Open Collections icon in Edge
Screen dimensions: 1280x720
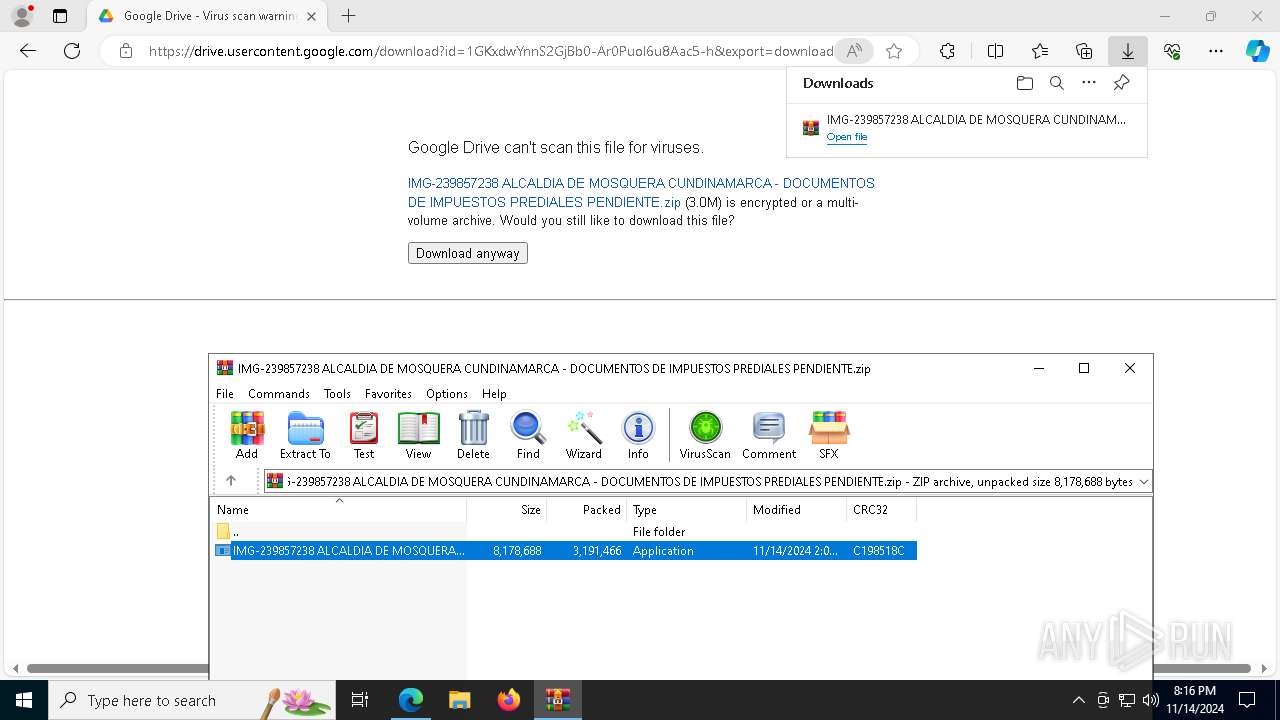(1084, 51)
